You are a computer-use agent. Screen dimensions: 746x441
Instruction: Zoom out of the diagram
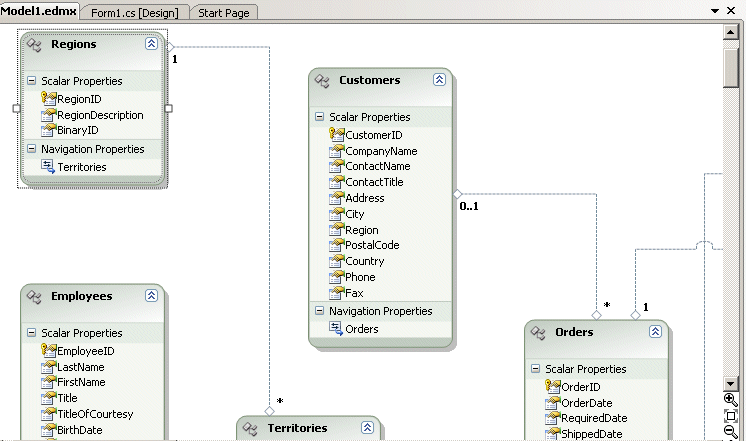(x=730, y=431)
